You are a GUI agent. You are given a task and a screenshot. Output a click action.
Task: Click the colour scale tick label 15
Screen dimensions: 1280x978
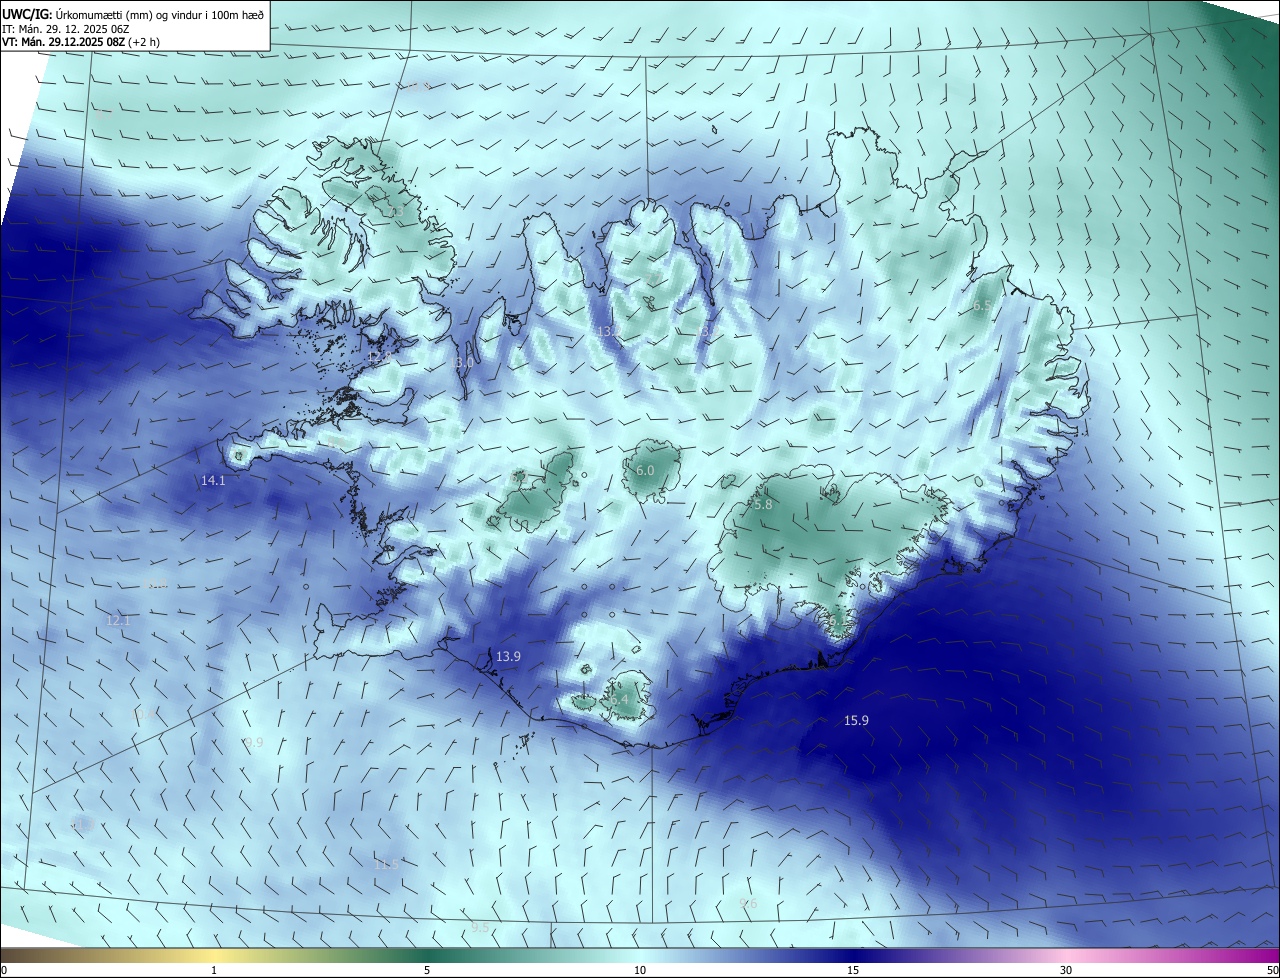853,970
